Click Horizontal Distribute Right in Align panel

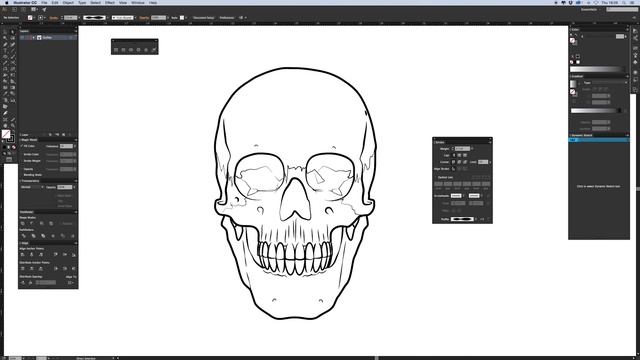coord(73,269)
